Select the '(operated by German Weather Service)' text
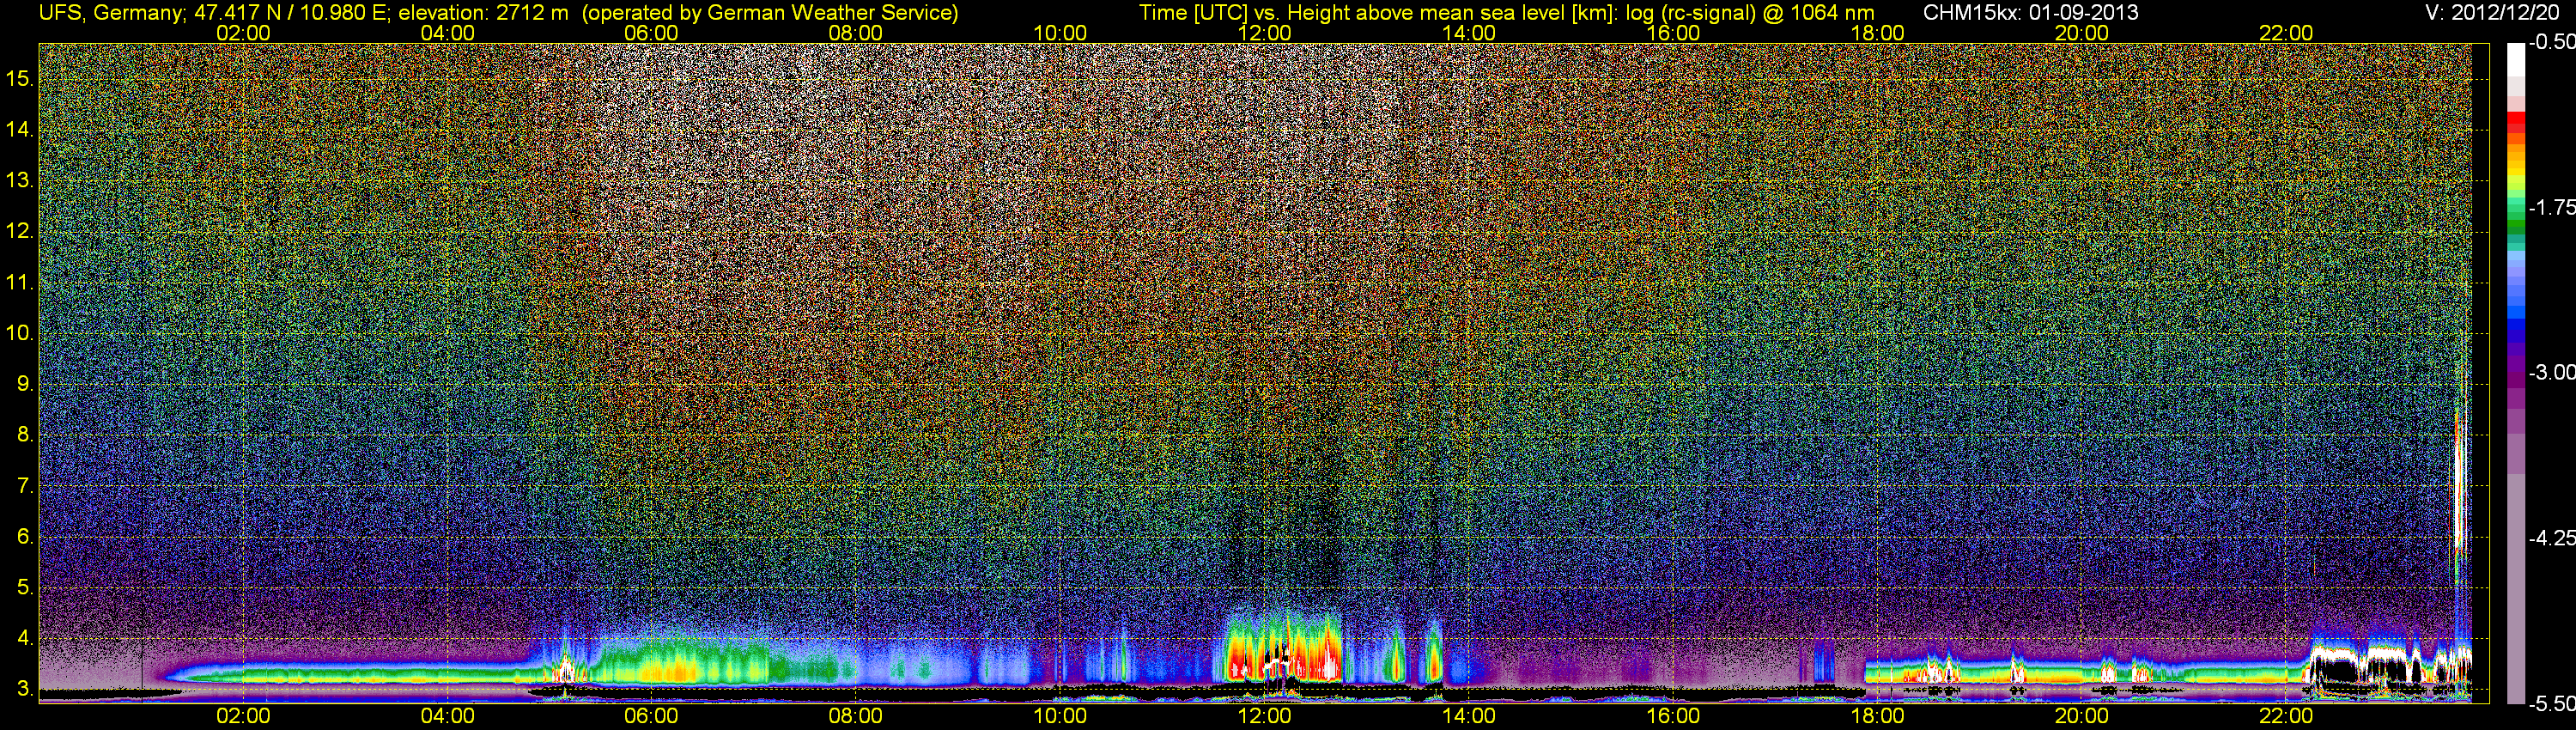This screenshot has height=730, width=2576. coord(770,13)
